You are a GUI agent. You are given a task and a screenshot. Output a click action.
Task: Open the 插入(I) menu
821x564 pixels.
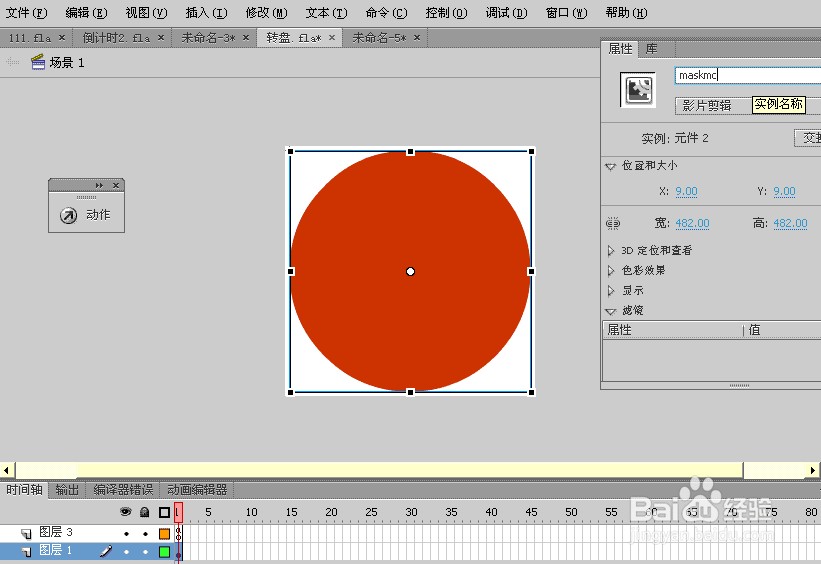[206, 13]
